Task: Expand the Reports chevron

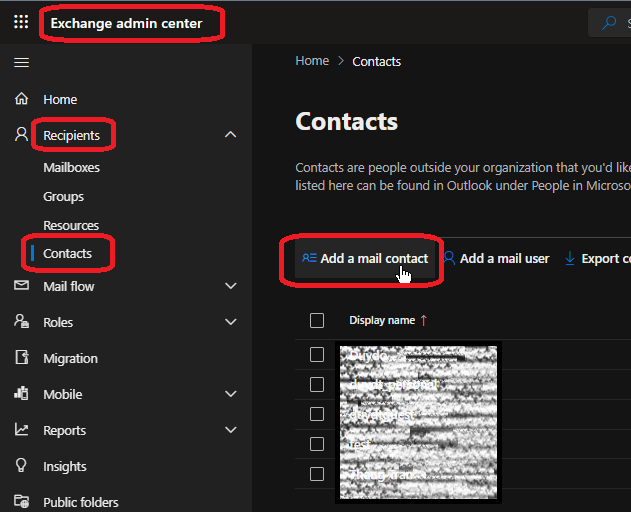Action: (x=231, y=429)
